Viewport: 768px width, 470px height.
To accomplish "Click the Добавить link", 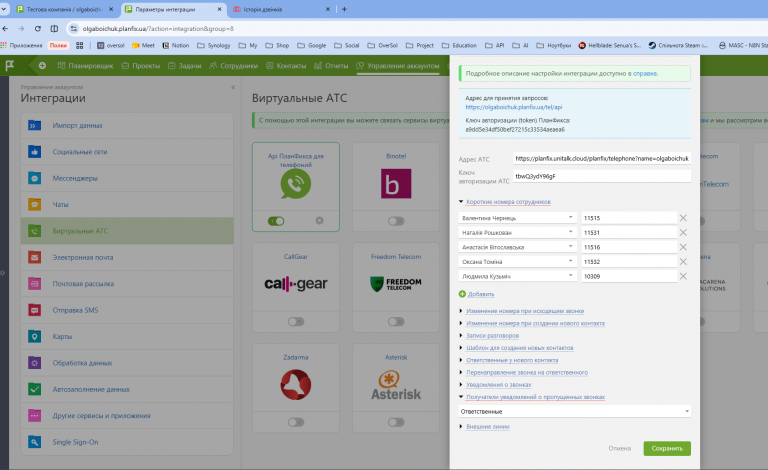I will pyautogui.click(x=481, y=294).
